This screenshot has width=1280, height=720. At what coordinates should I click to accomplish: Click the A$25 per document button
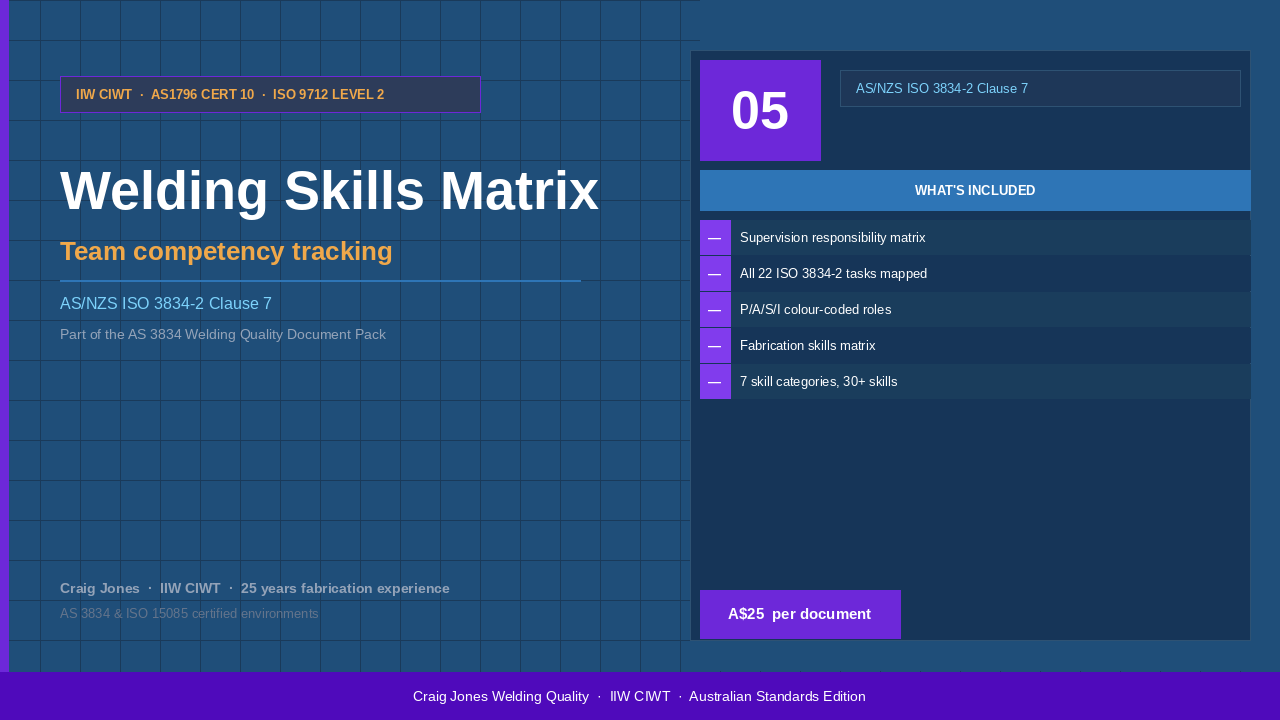point(800,614)
